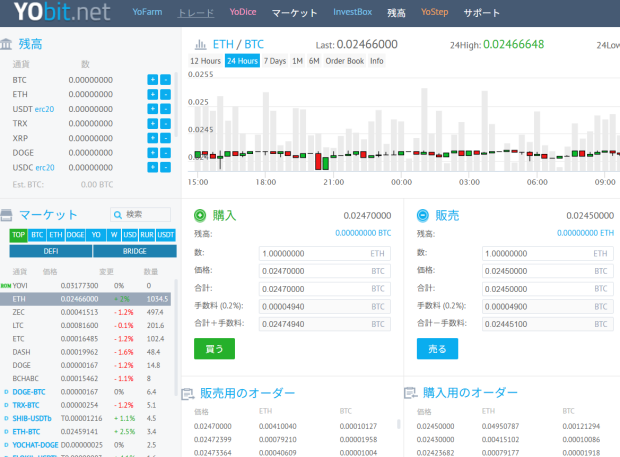Click the minus icon for USDT erc20

pos(166,109)
